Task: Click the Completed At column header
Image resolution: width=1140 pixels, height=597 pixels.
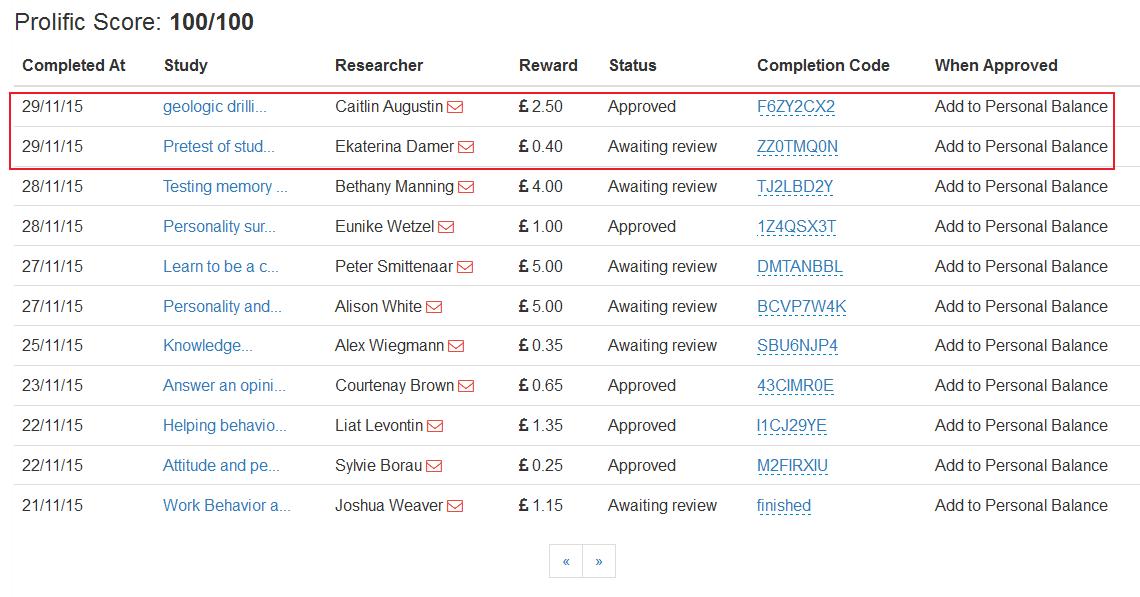Action: [x=74, y=66]
